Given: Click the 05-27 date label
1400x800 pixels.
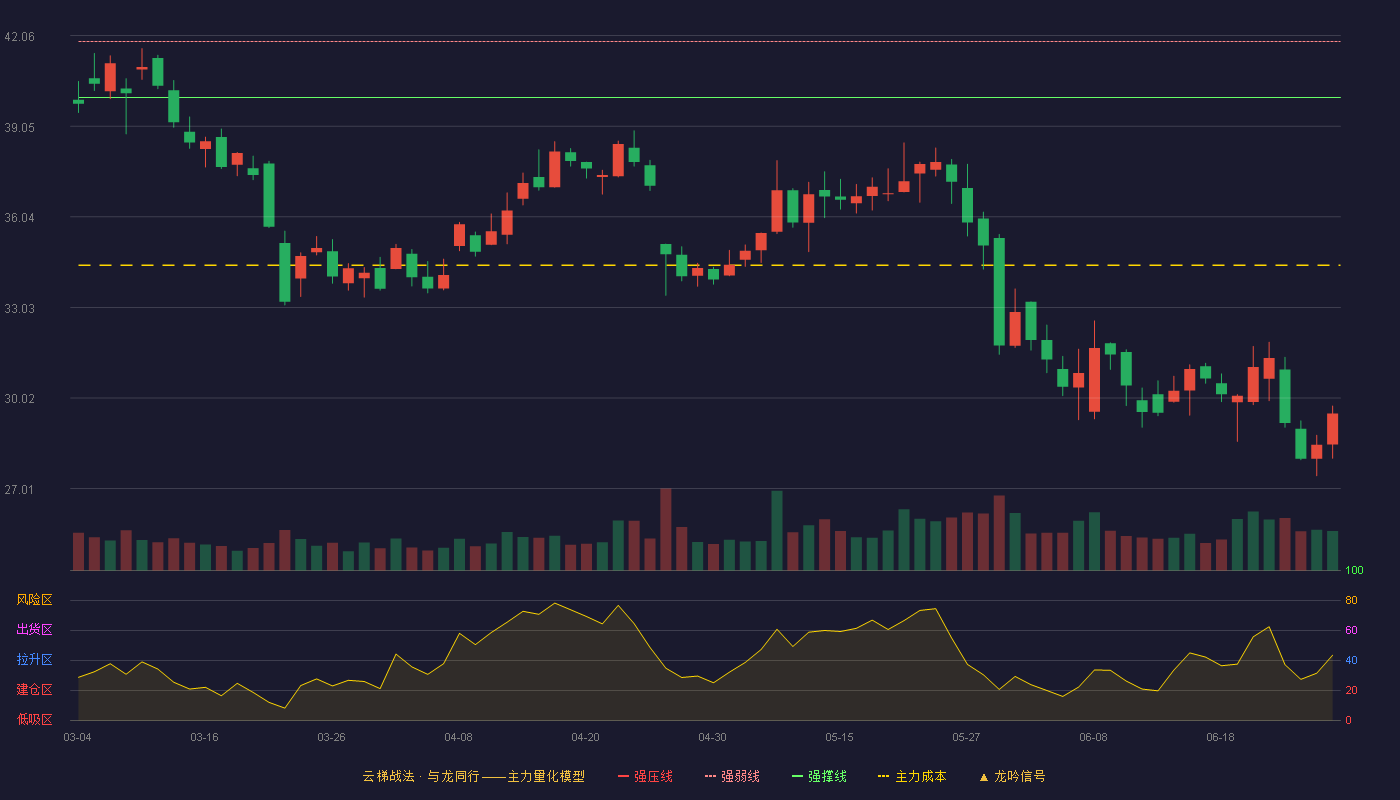Looking at the screenshot, I should click(966, 737).
